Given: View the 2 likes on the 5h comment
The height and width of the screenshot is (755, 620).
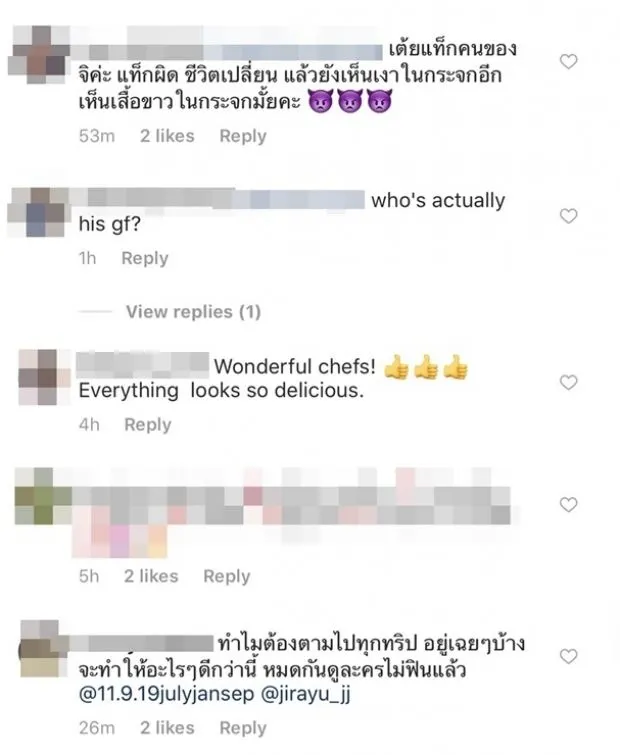Looking at the screenshot, I should 151,576.
